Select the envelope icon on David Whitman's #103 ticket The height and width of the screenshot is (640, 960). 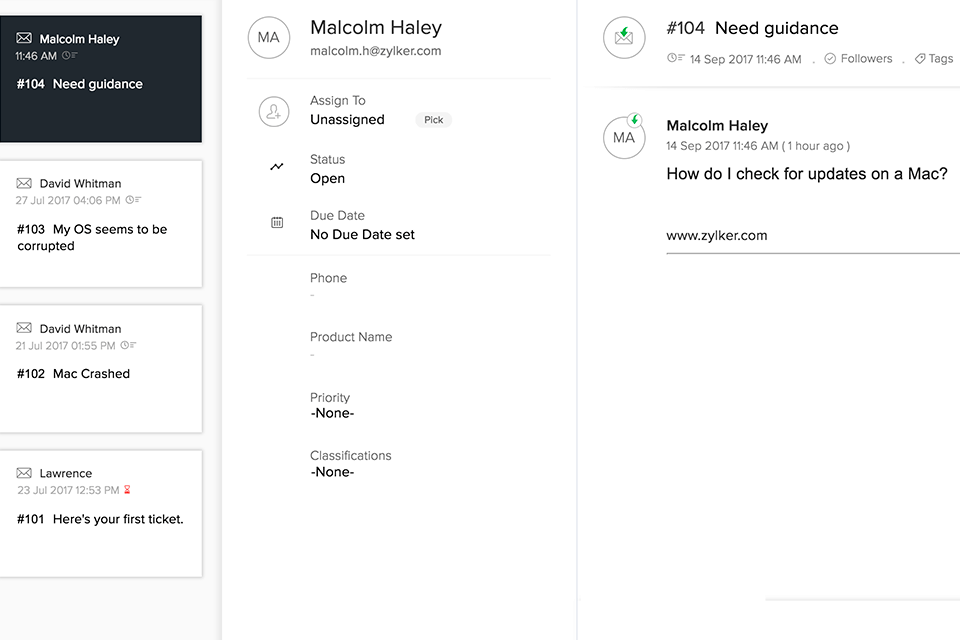click(x=23, y=182)
